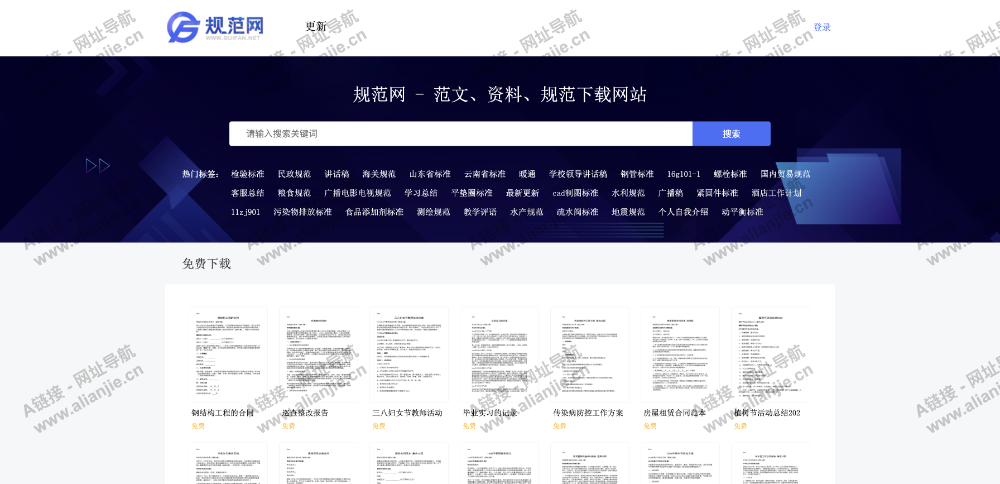Click the 酒店工作计划 tag
The width and height of the screenshot is (1000, 484).
[x=776, y=193]
